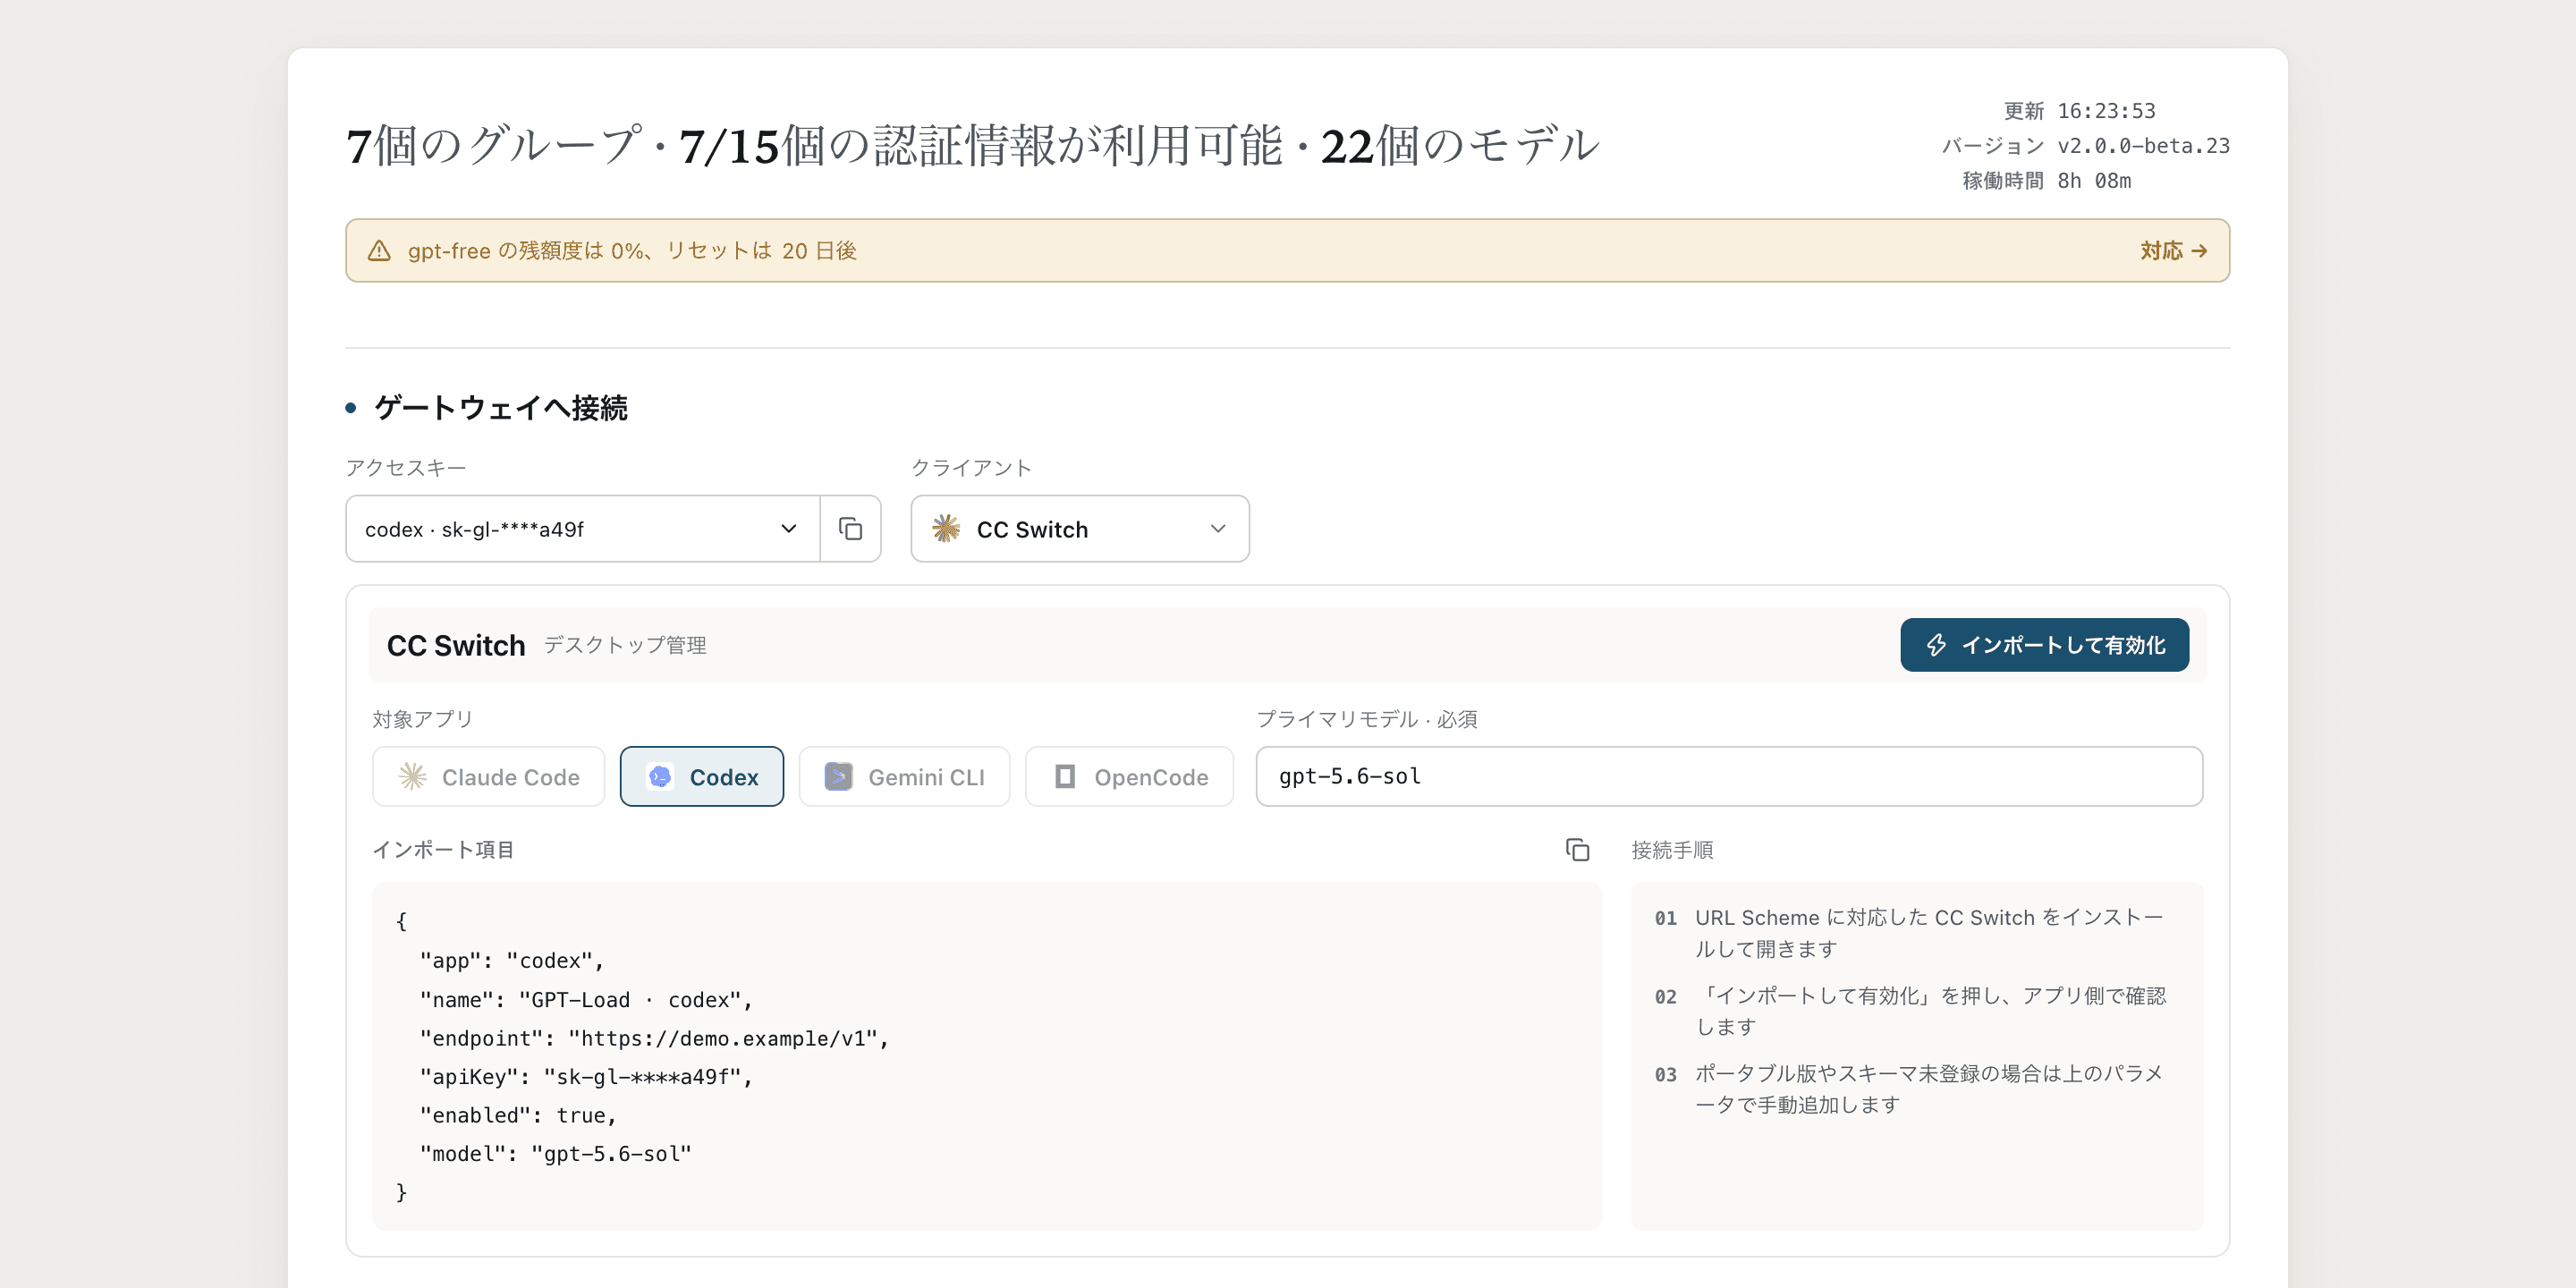This screenshot has height=1288, width=2576.
Task: Click step 02 instruction about インポートして有効化
Action: [1931, 1011]
